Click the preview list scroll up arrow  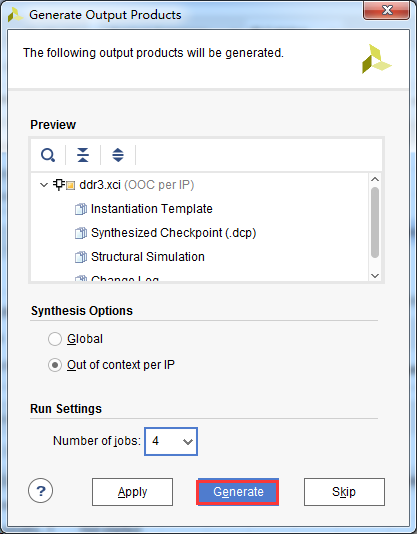(x=375, y=179)
